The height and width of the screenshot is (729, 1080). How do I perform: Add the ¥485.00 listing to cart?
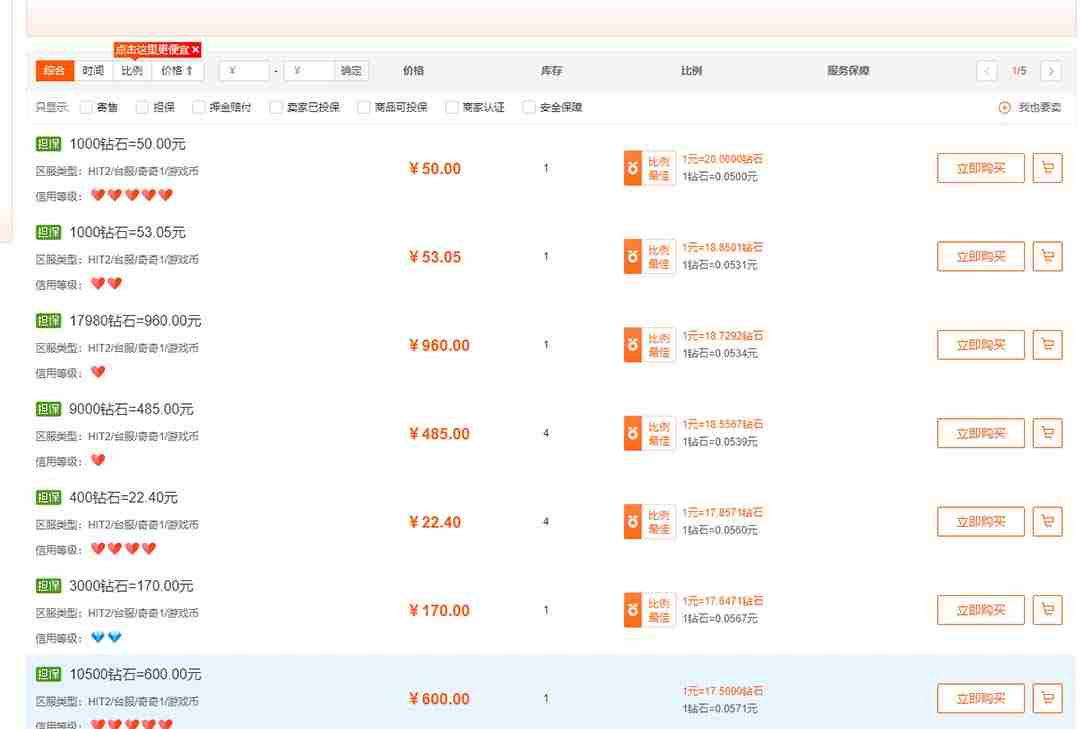[x=1047, y=433]
